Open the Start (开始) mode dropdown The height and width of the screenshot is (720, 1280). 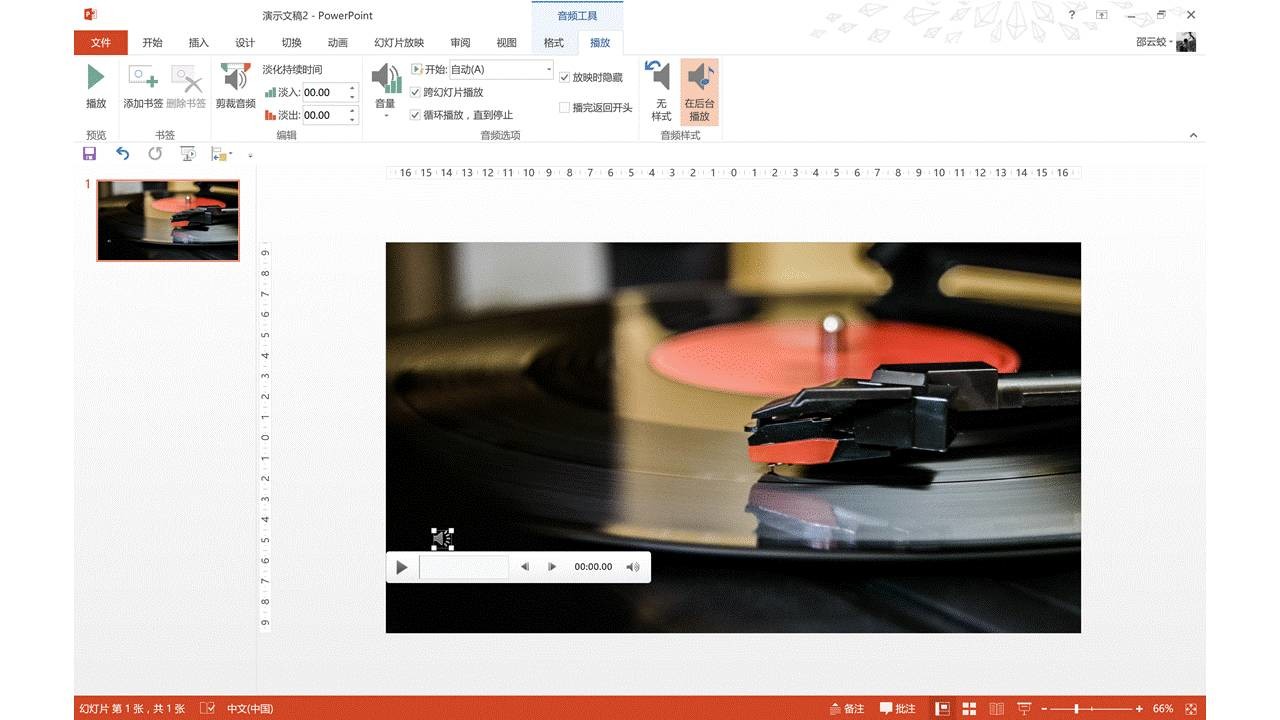click(548, 70)
